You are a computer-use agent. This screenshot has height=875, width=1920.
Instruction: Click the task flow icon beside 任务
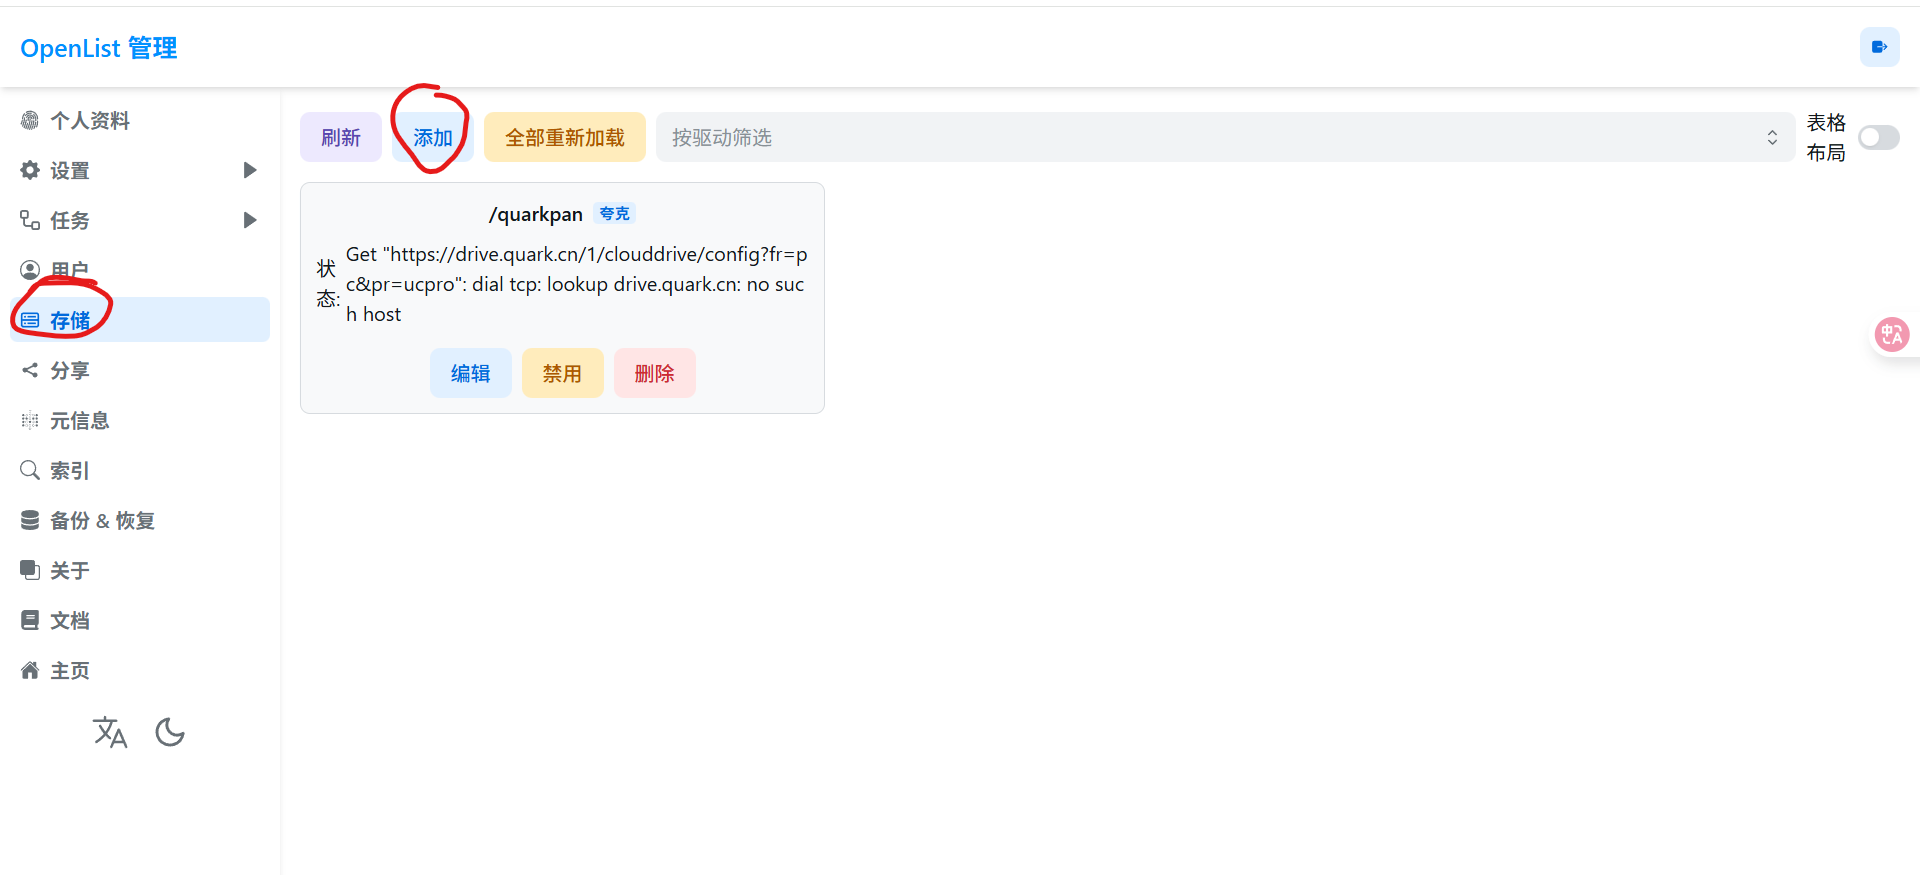pos(30,220)
